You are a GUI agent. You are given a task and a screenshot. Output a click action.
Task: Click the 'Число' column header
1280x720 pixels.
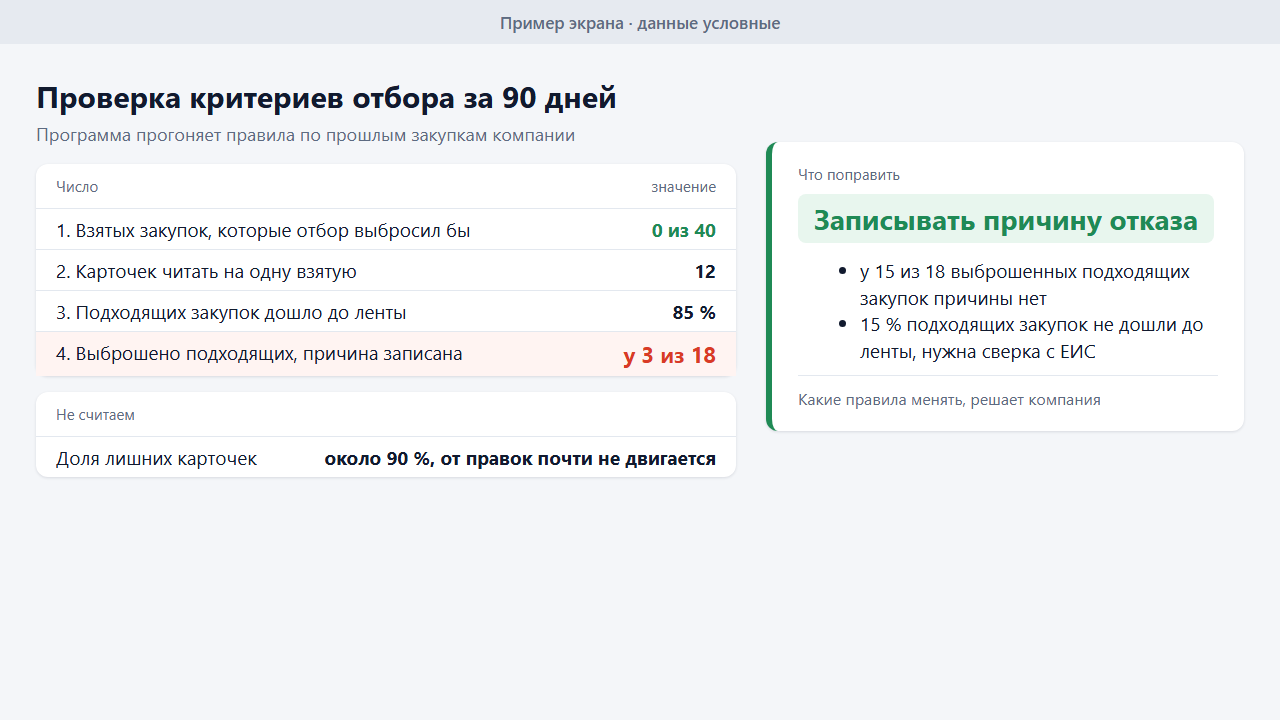point(77,187)
